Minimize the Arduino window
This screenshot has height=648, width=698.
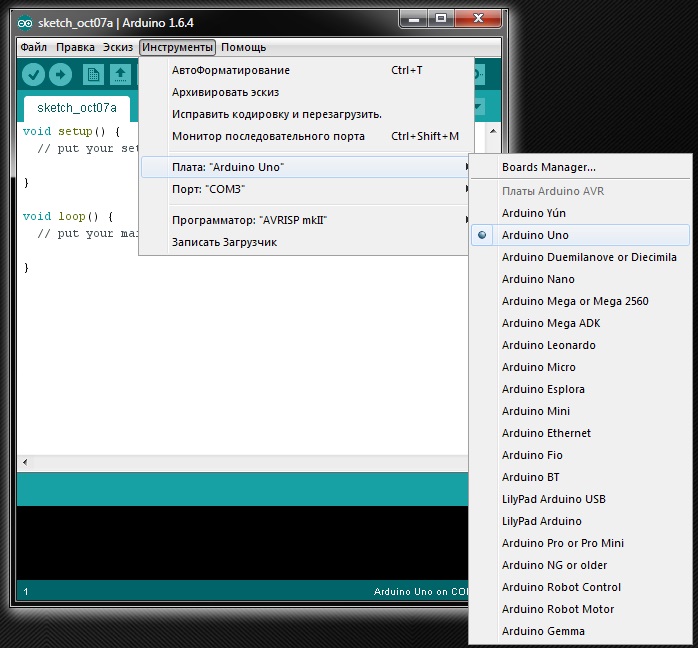(414, 19)
